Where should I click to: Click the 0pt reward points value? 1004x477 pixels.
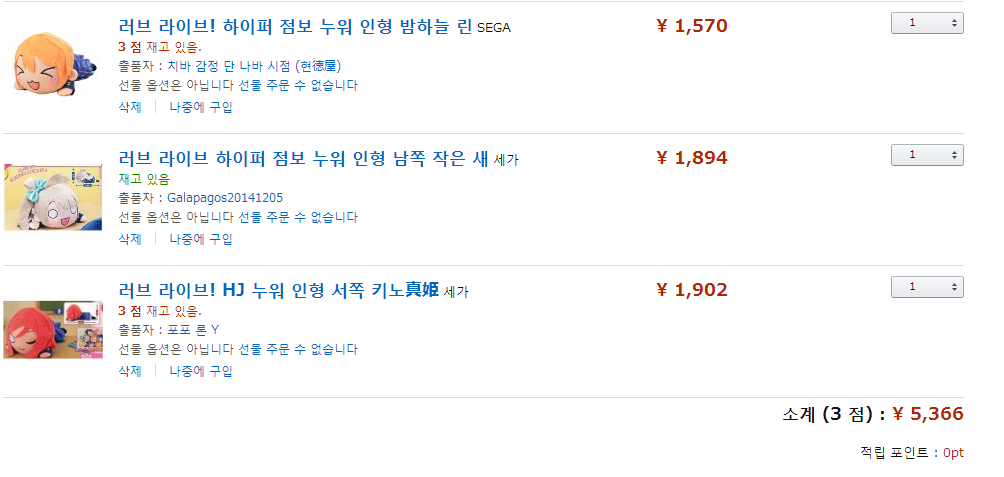[953, 453]
